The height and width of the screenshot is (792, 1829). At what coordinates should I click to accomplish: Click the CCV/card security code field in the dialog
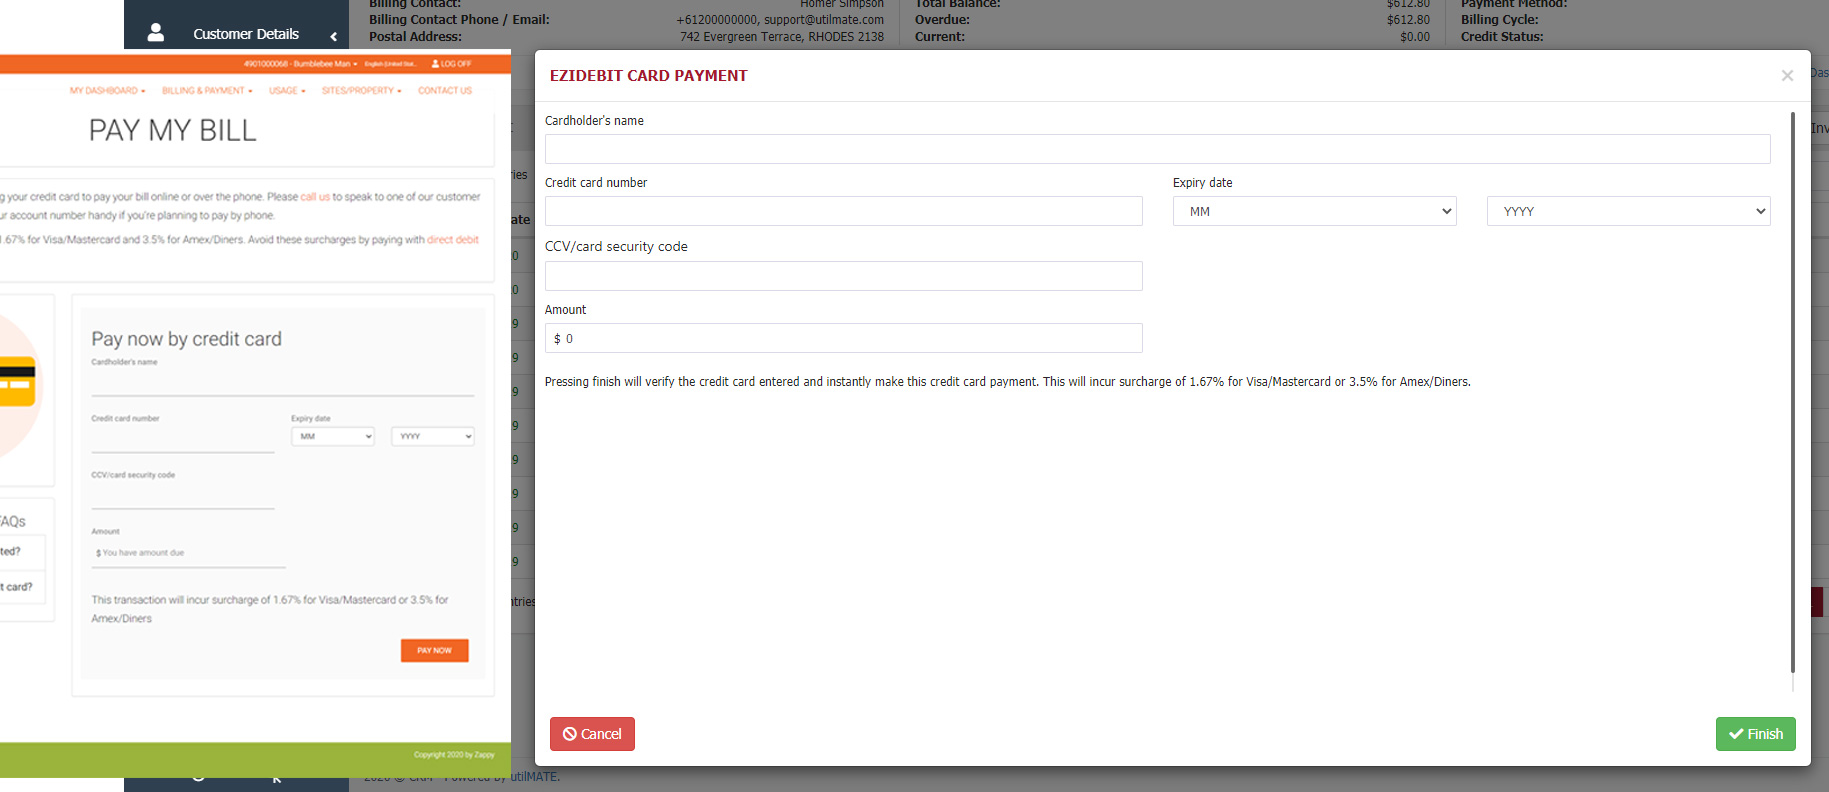[843, 276]
